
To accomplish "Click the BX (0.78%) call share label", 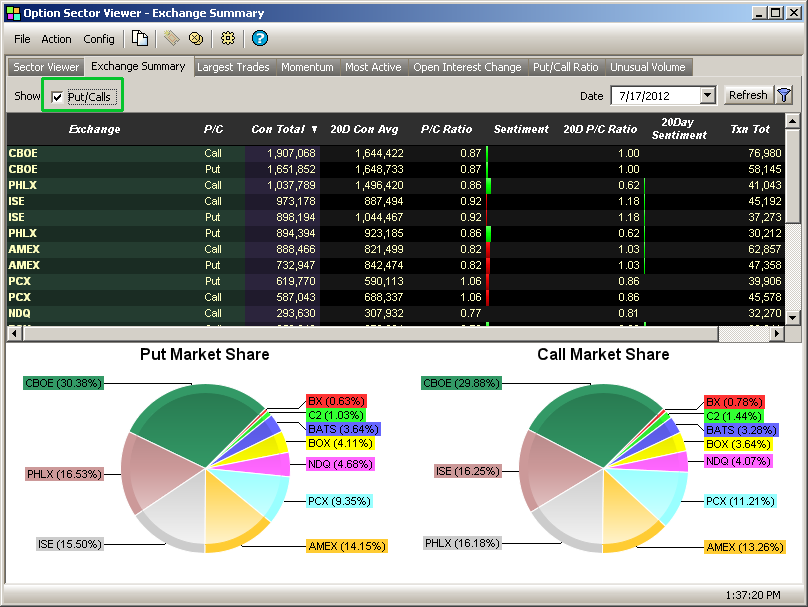I will pyautogui.click(x=734, y=402).
